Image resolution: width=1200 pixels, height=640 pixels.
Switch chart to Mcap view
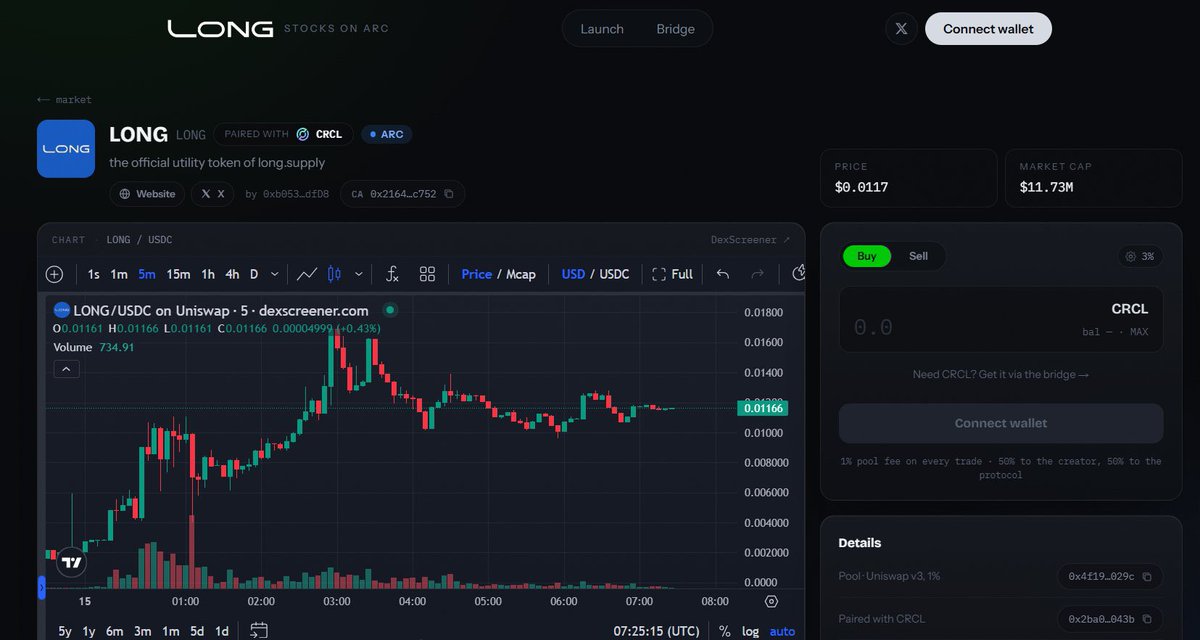pyautogui.click(x=520, y=274)
